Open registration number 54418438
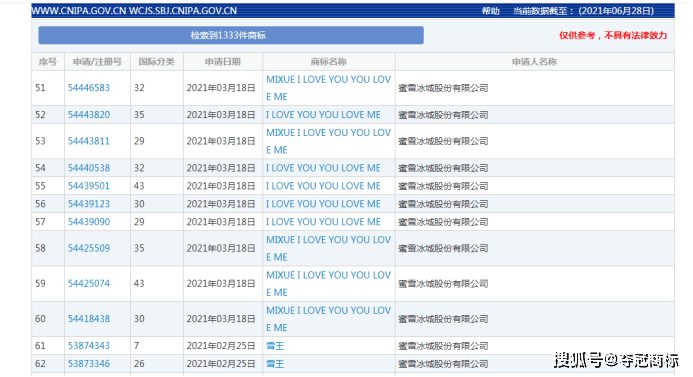 (88, 319)
